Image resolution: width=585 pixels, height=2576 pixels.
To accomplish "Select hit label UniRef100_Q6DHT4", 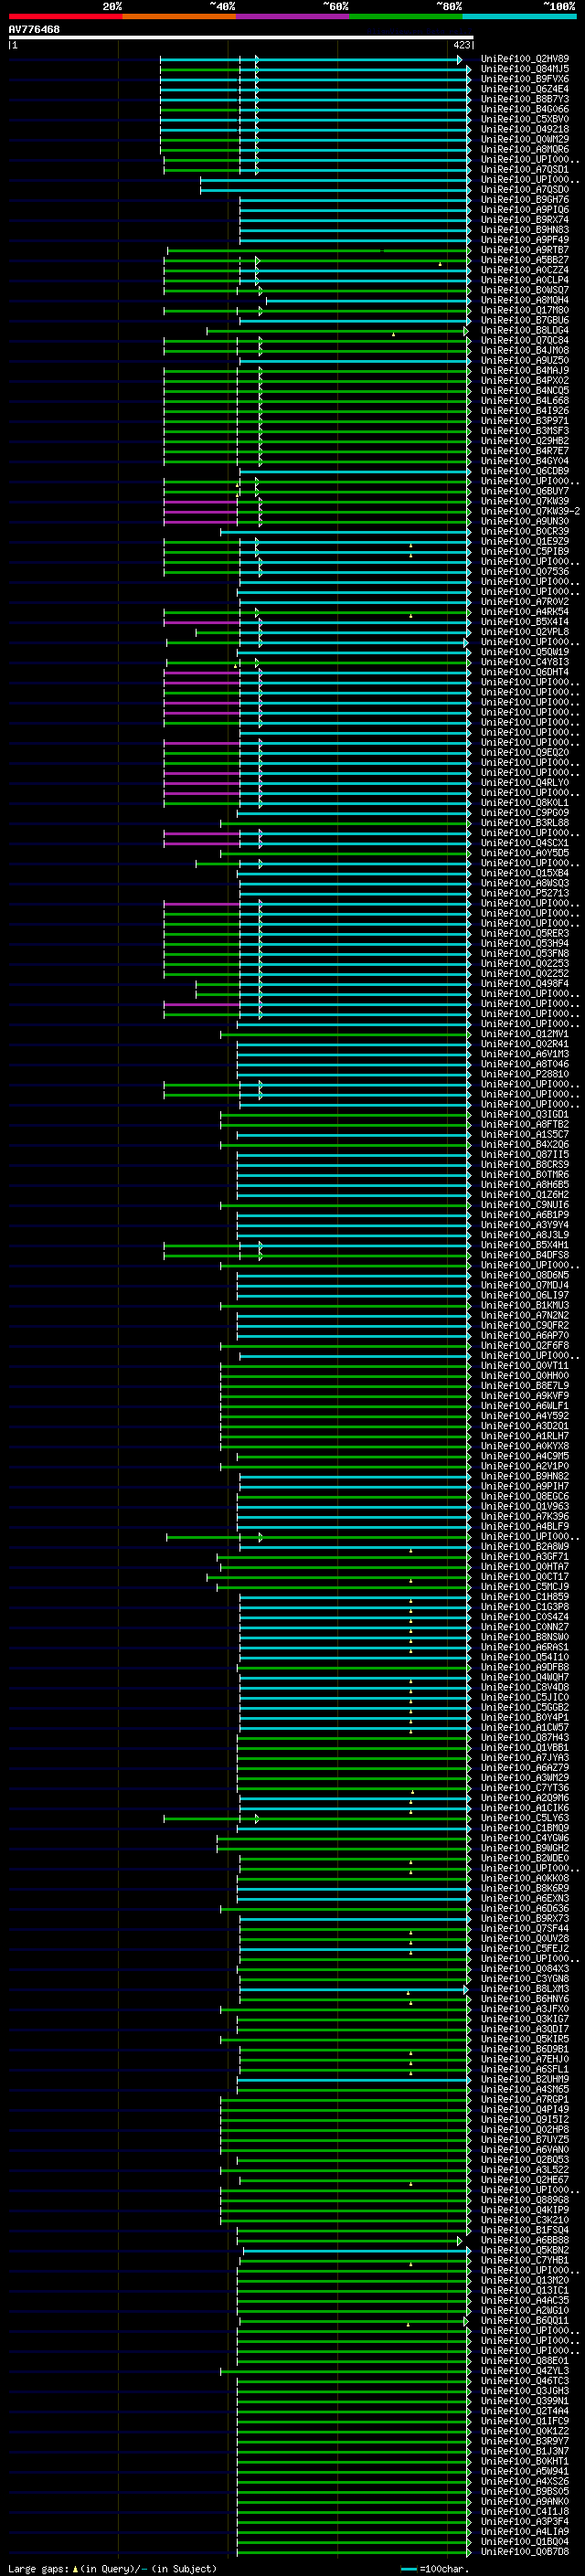I will (x=525, y=672).
